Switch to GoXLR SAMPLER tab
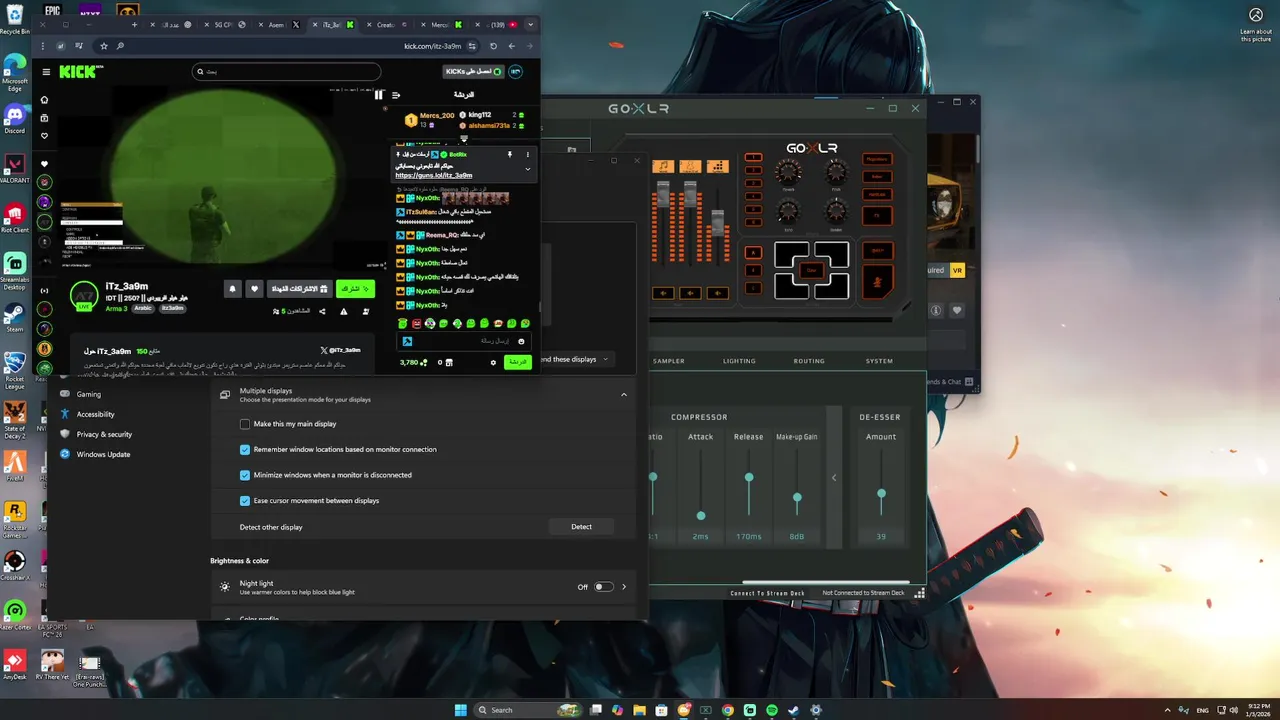Viewport: 1280px width, 720px height. (669, 361)
